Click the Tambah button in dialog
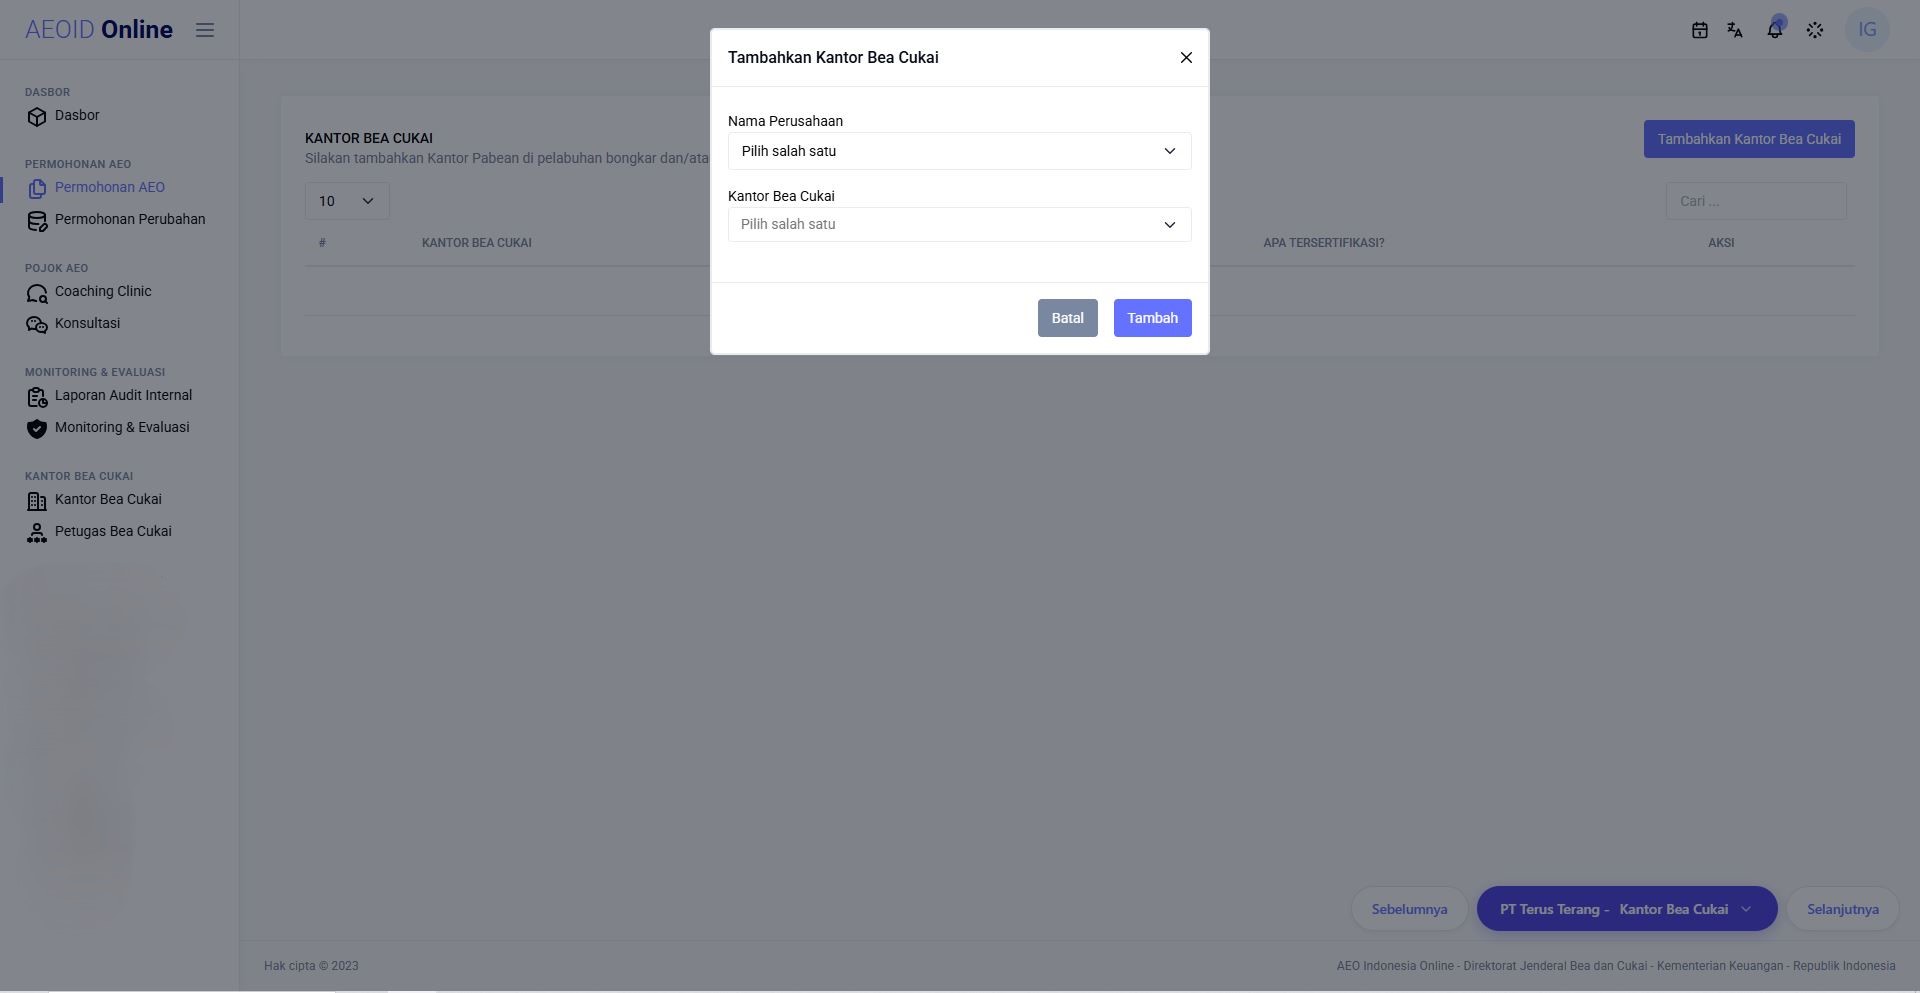 [x=1152, y=318]
